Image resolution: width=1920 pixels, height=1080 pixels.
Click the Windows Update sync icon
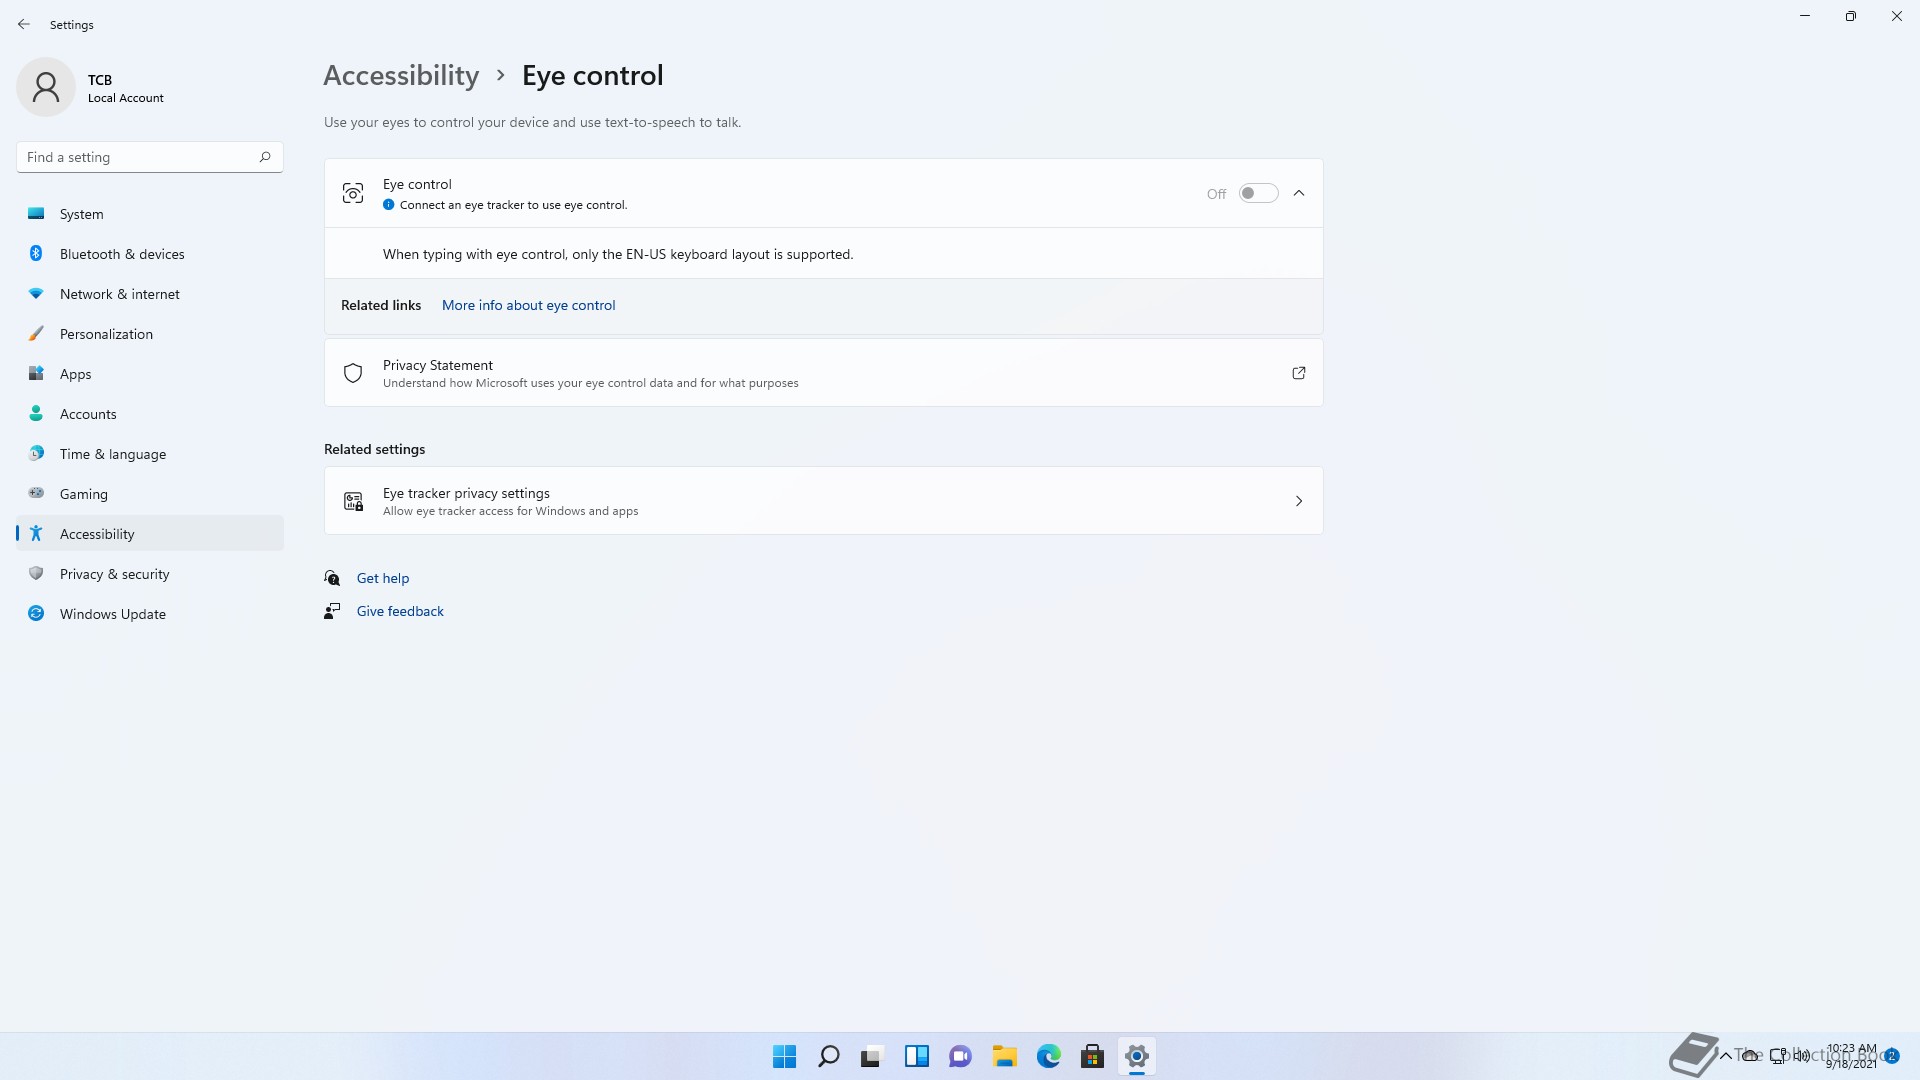click(x=36, y=614)
